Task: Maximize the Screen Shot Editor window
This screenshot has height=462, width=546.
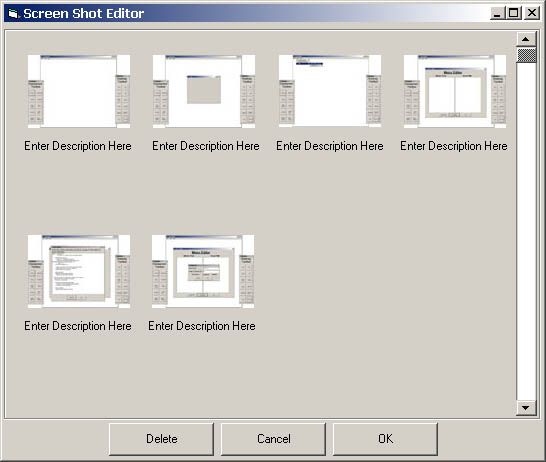Action: click(x=514, y=13)
